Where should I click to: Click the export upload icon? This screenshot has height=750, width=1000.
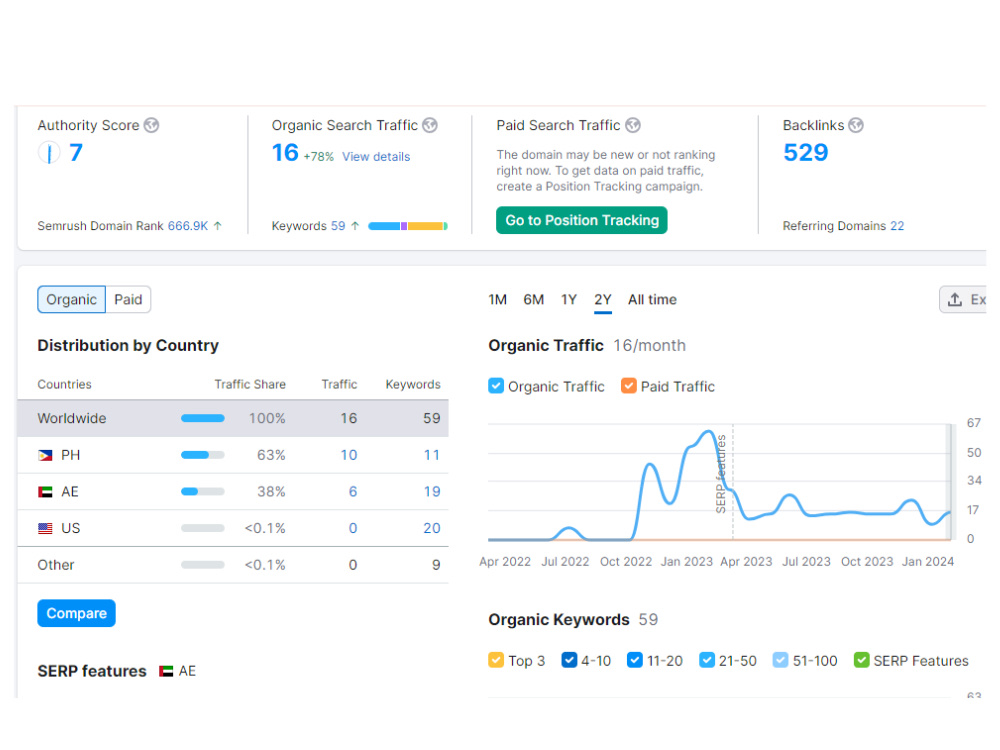[x=955, y=300]
